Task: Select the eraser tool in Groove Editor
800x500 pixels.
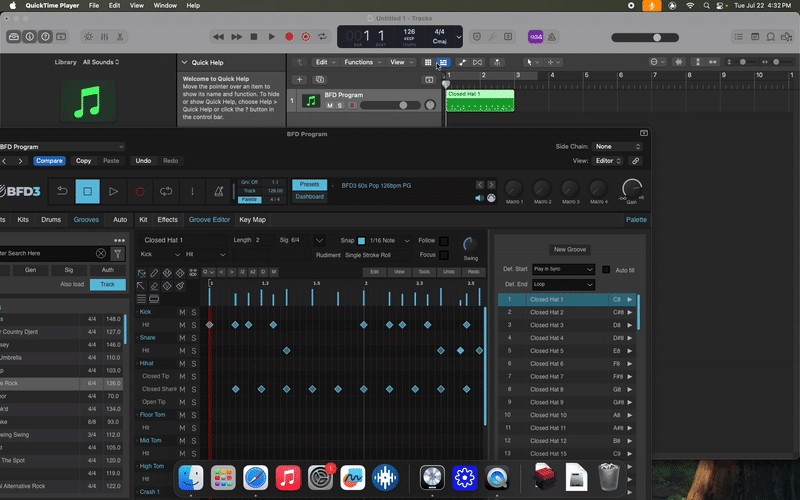Action: click(x=154, y=286)
